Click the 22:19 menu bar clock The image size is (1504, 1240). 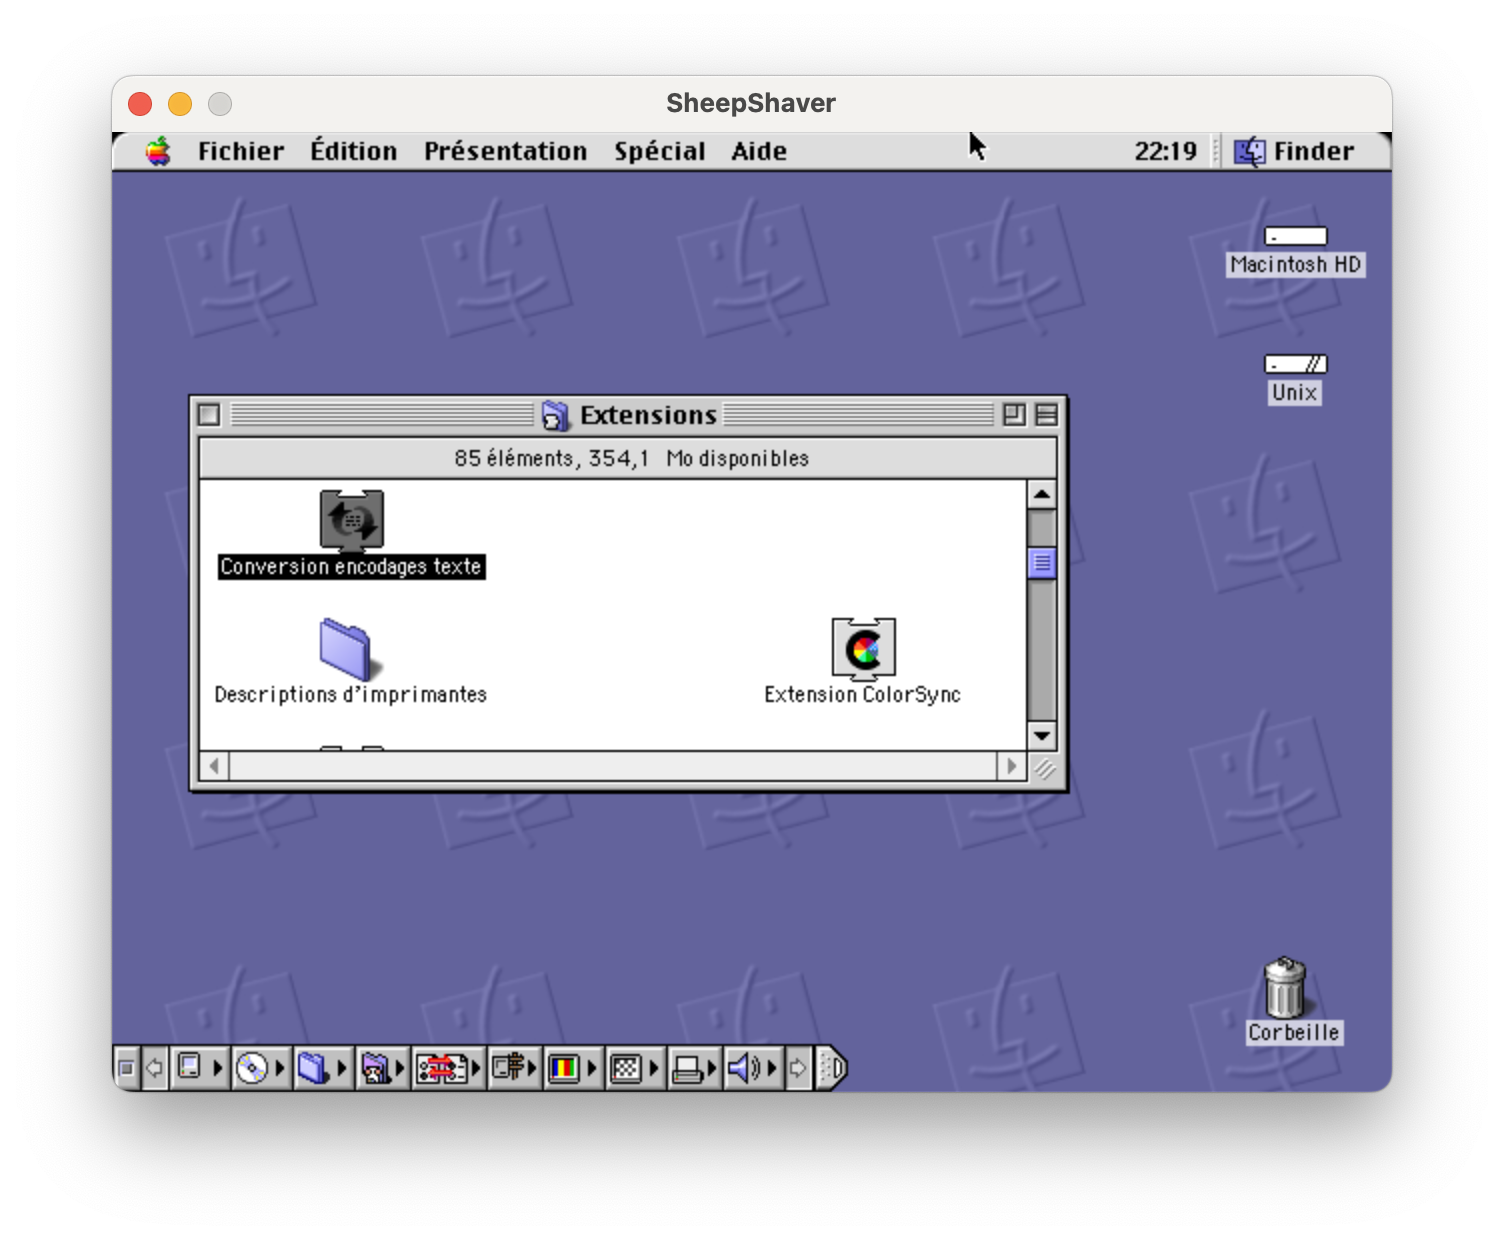pyautogui.click(x=1165, y=152)
